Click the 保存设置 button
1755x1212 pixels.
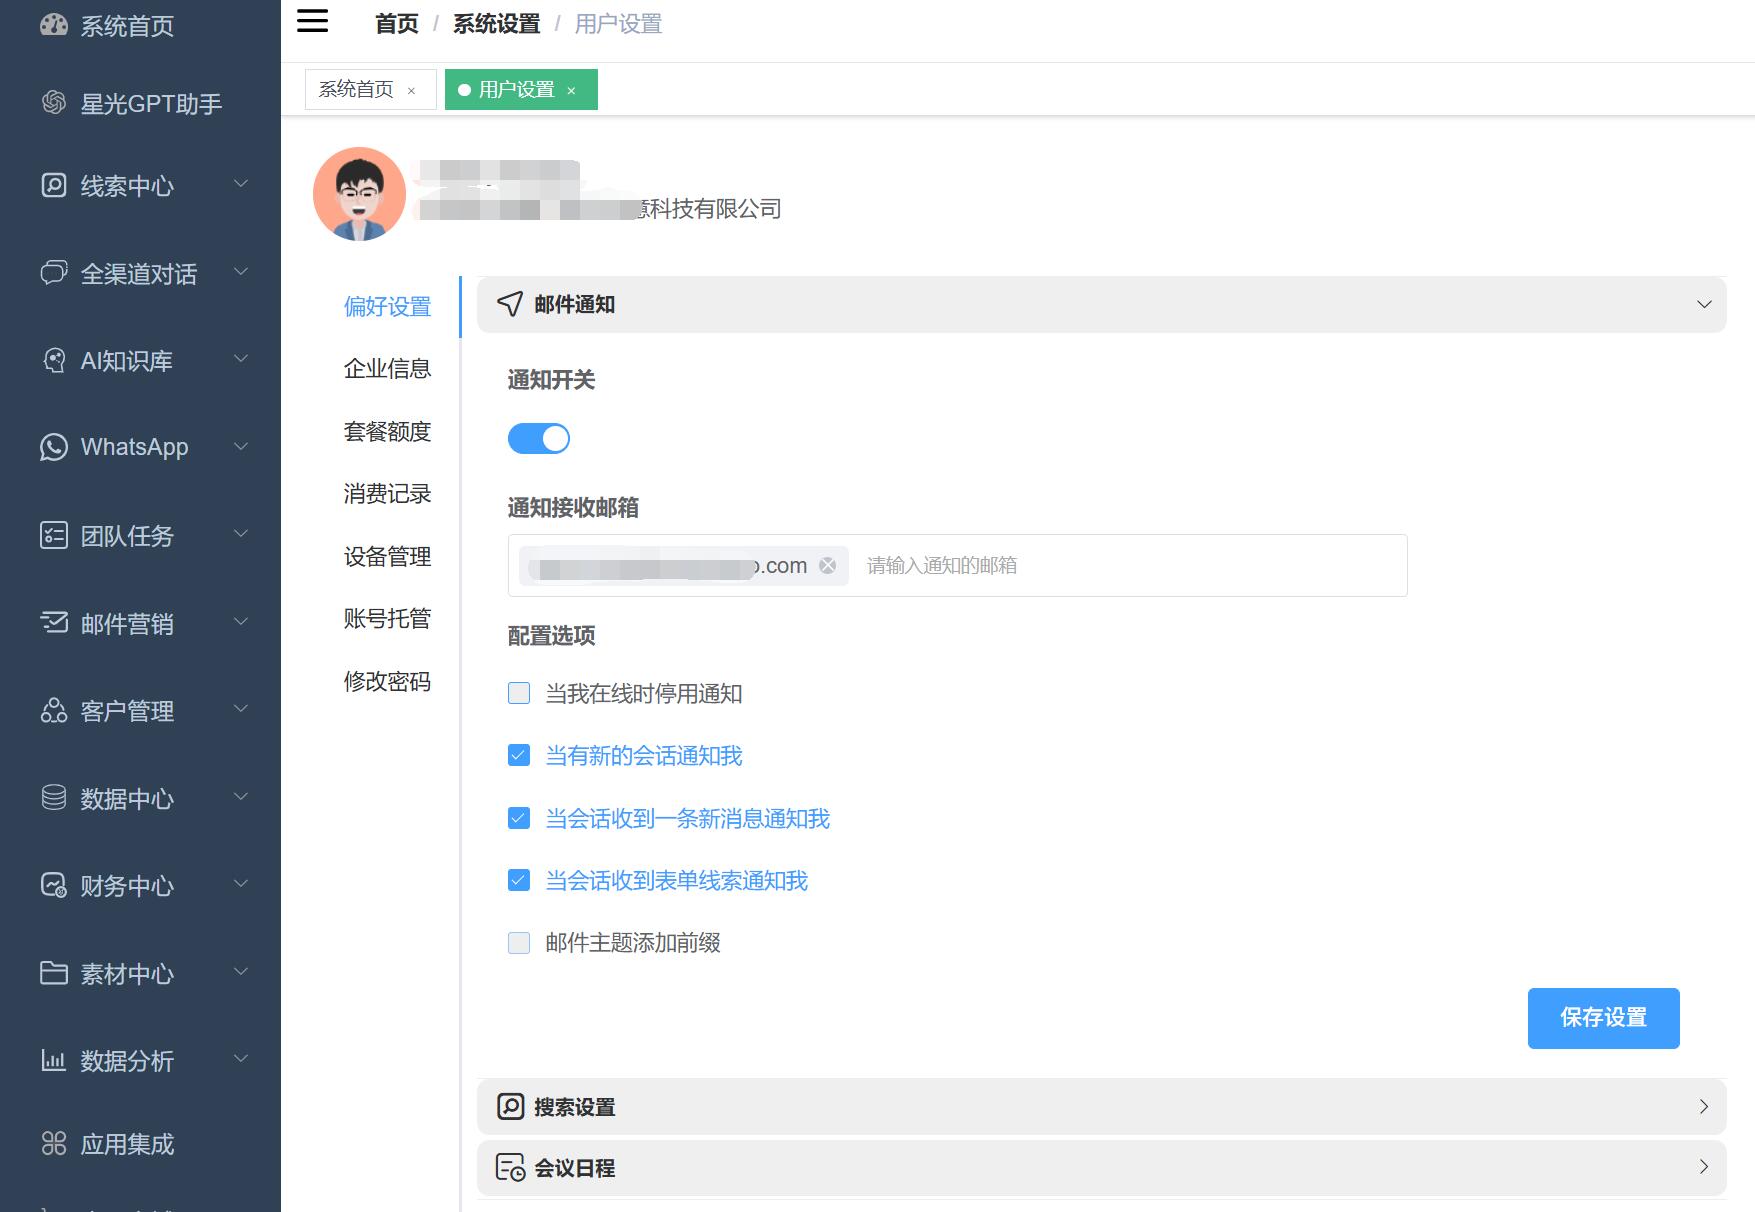click(x=1603, y=1018)
